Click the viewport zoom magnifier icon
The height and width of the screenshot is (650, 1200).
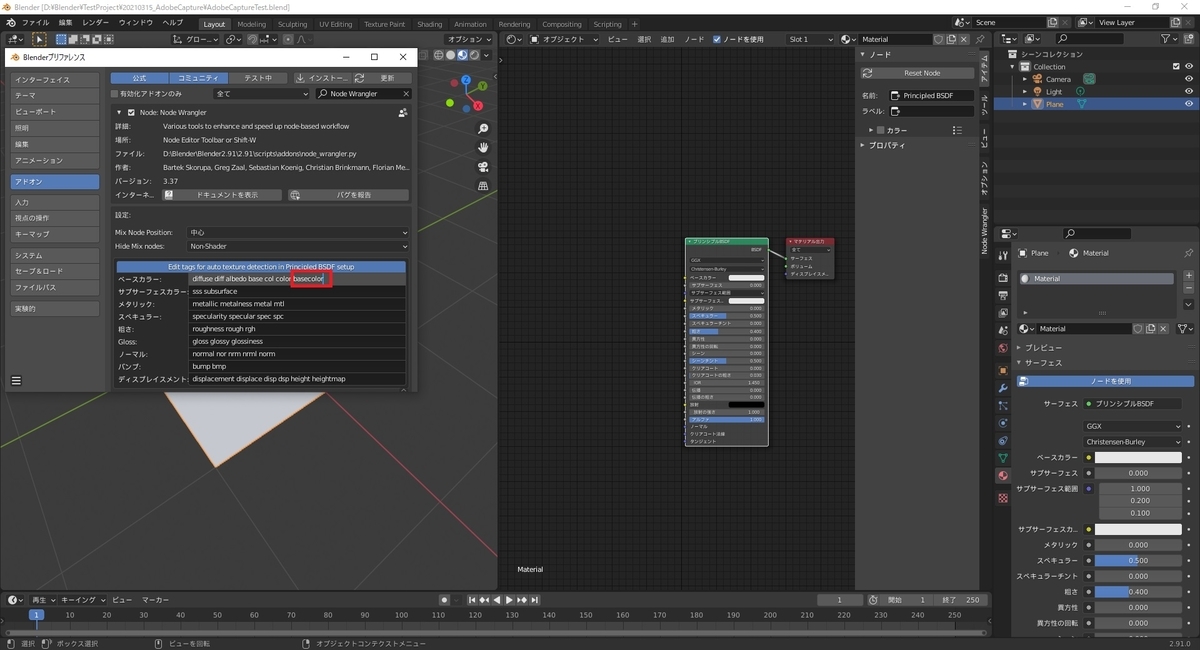[483, 129]
